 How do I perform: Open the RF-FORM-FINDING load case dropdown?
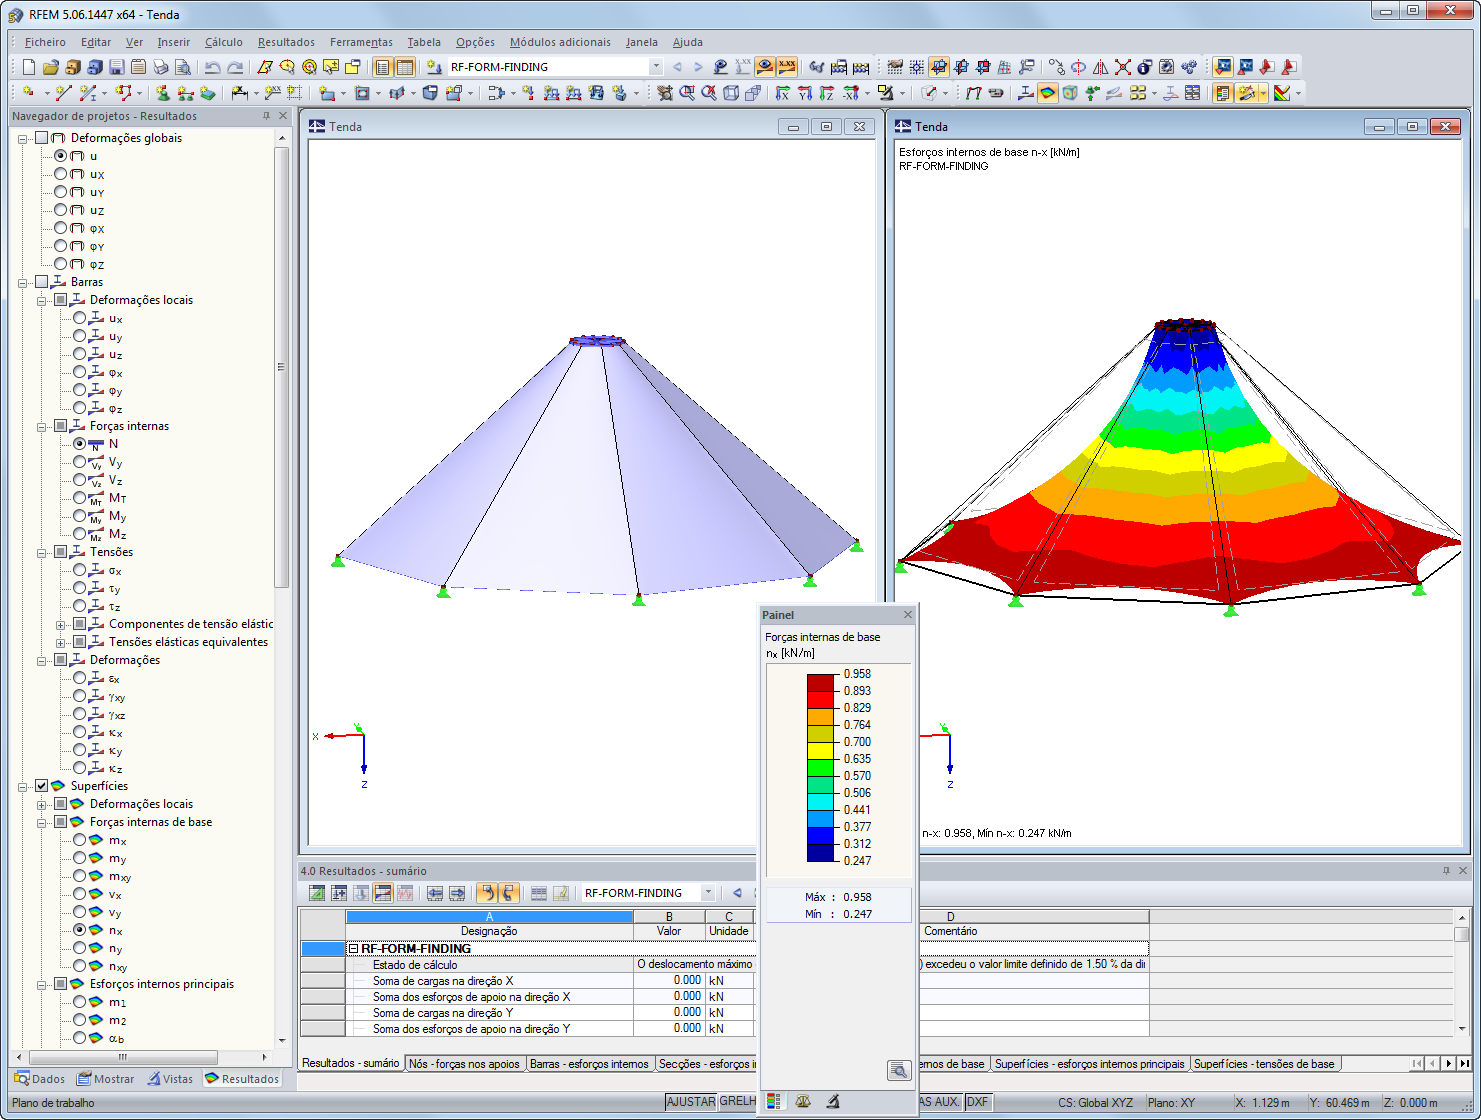pos(656,67)
